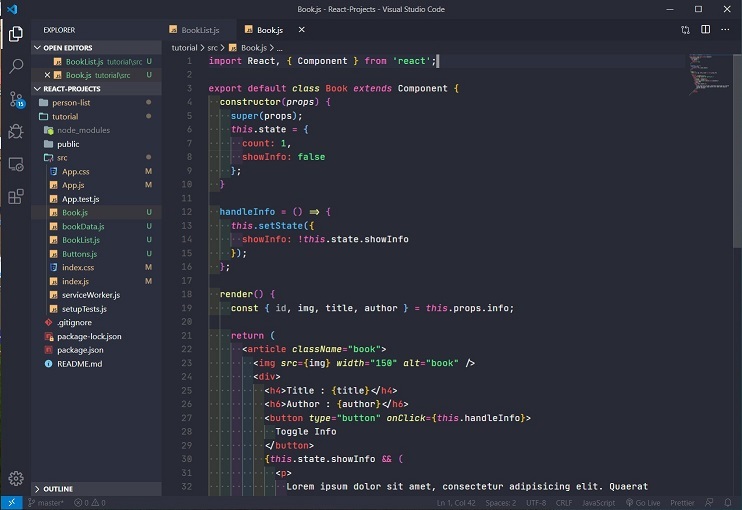Click the master branch in status bar
The width and height of the screenshot is (742, 510).
click(x=45, y=503)
